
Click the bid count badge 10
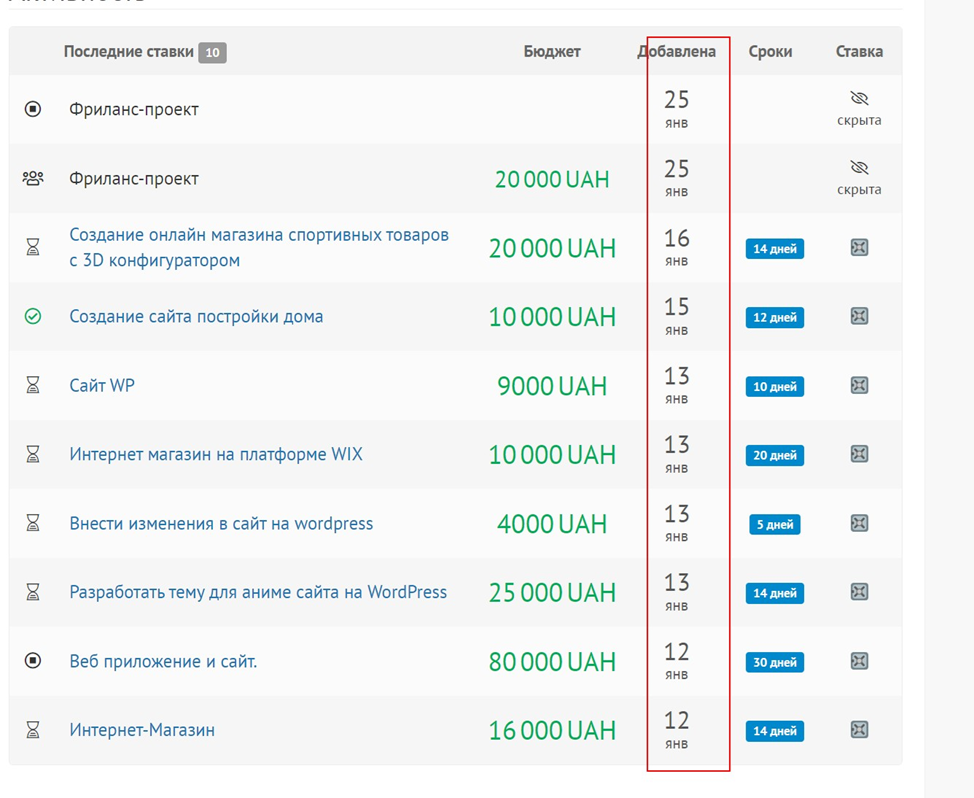pos(212,52)
